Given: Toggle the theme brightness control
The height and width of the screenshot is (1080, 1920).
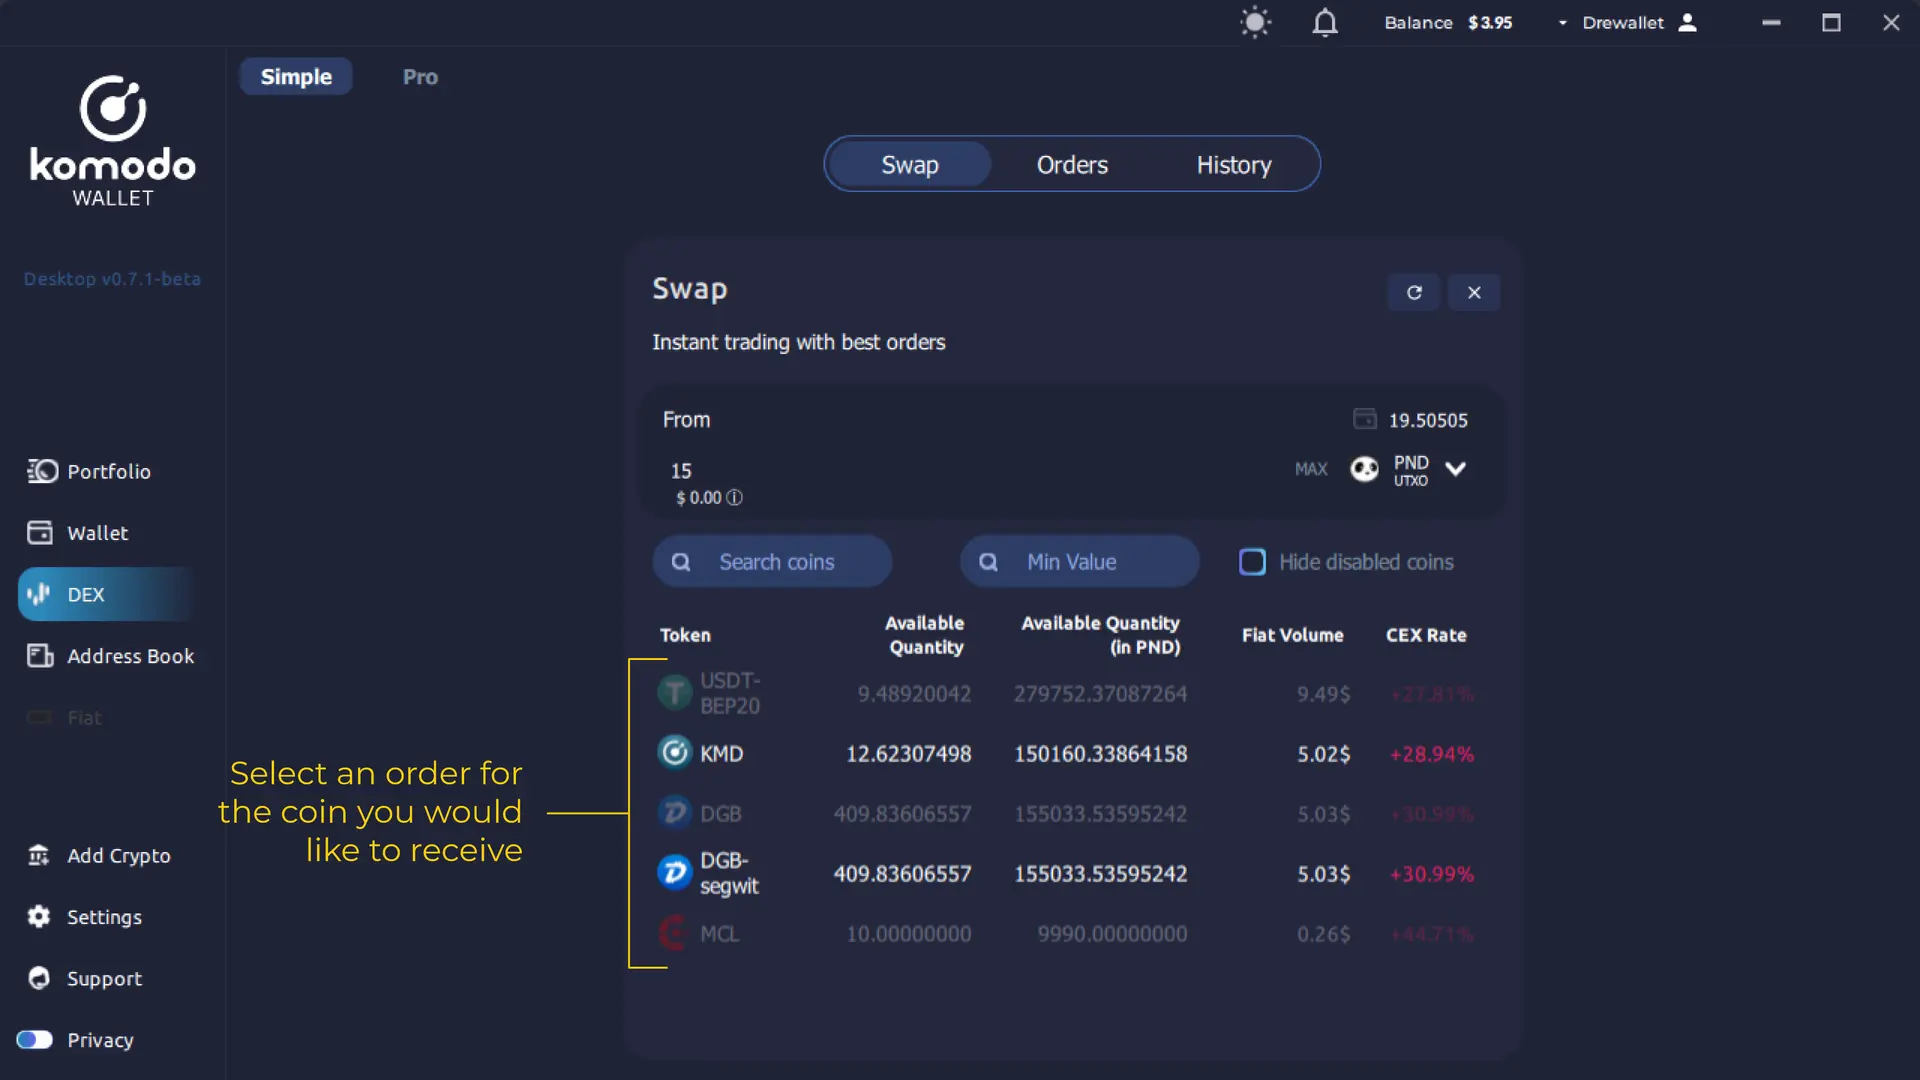Looking at the screenshot, I should pyautogui.click(x=1255, y=22).
